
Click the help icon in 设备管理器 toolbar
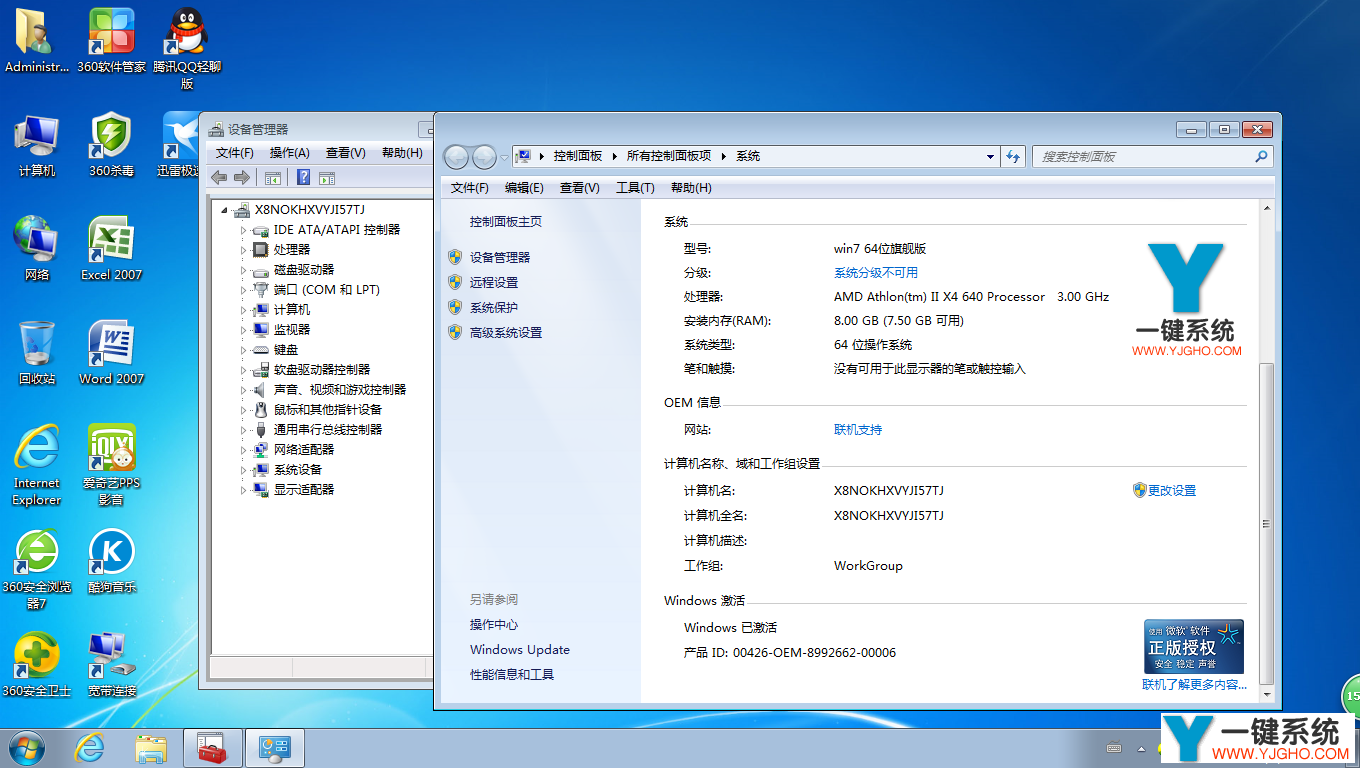click(303, 178)
